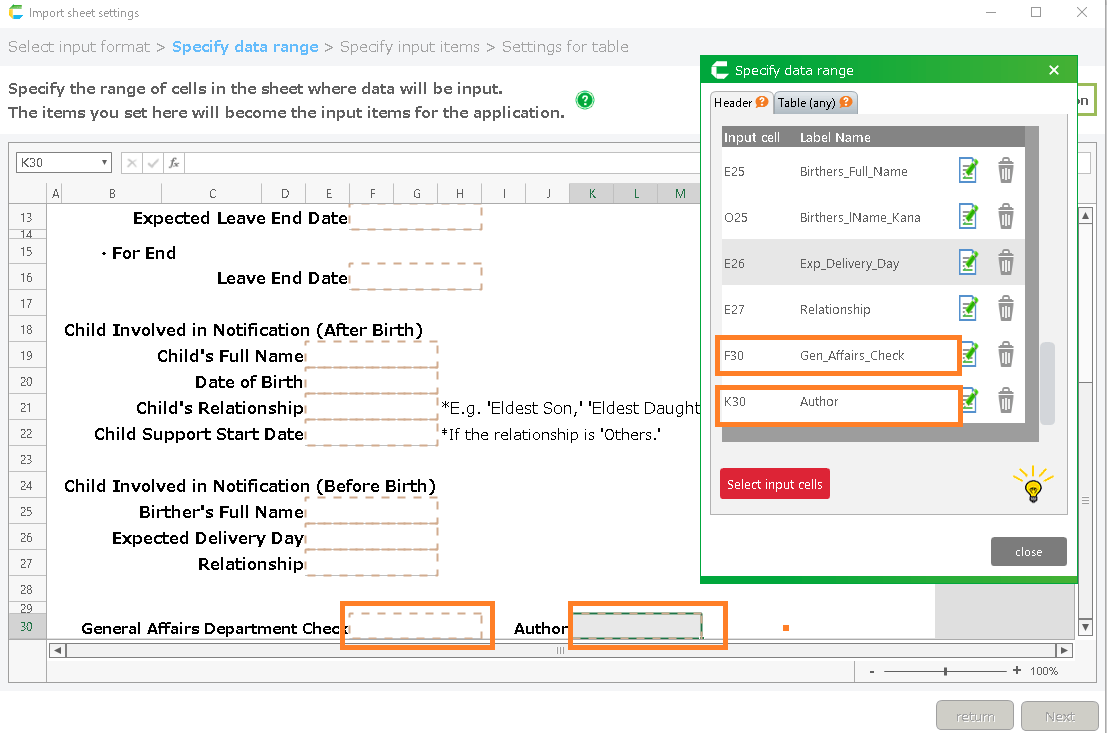The width and height of the screenshot is (1107, 733).
Task: Click edit icon for Birthers_Full_Name row
Action: (967, 171)
